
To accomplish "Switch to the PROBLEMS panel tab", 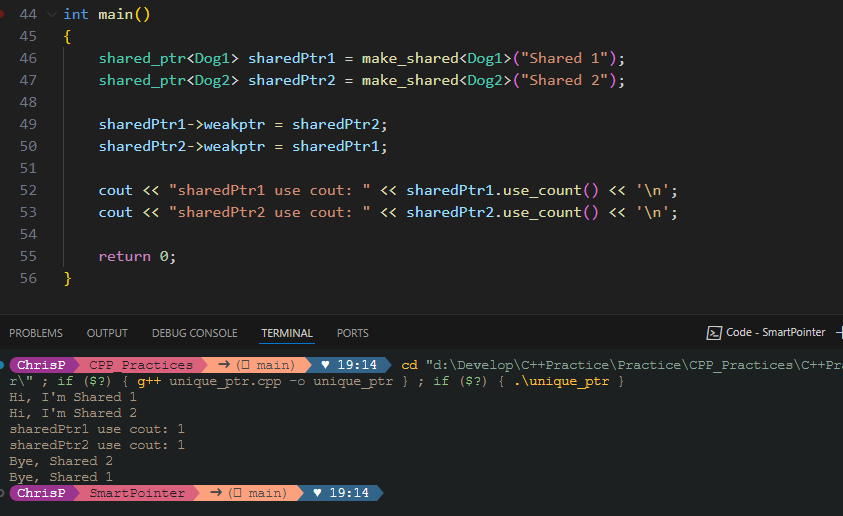I will tap(35, 333).
